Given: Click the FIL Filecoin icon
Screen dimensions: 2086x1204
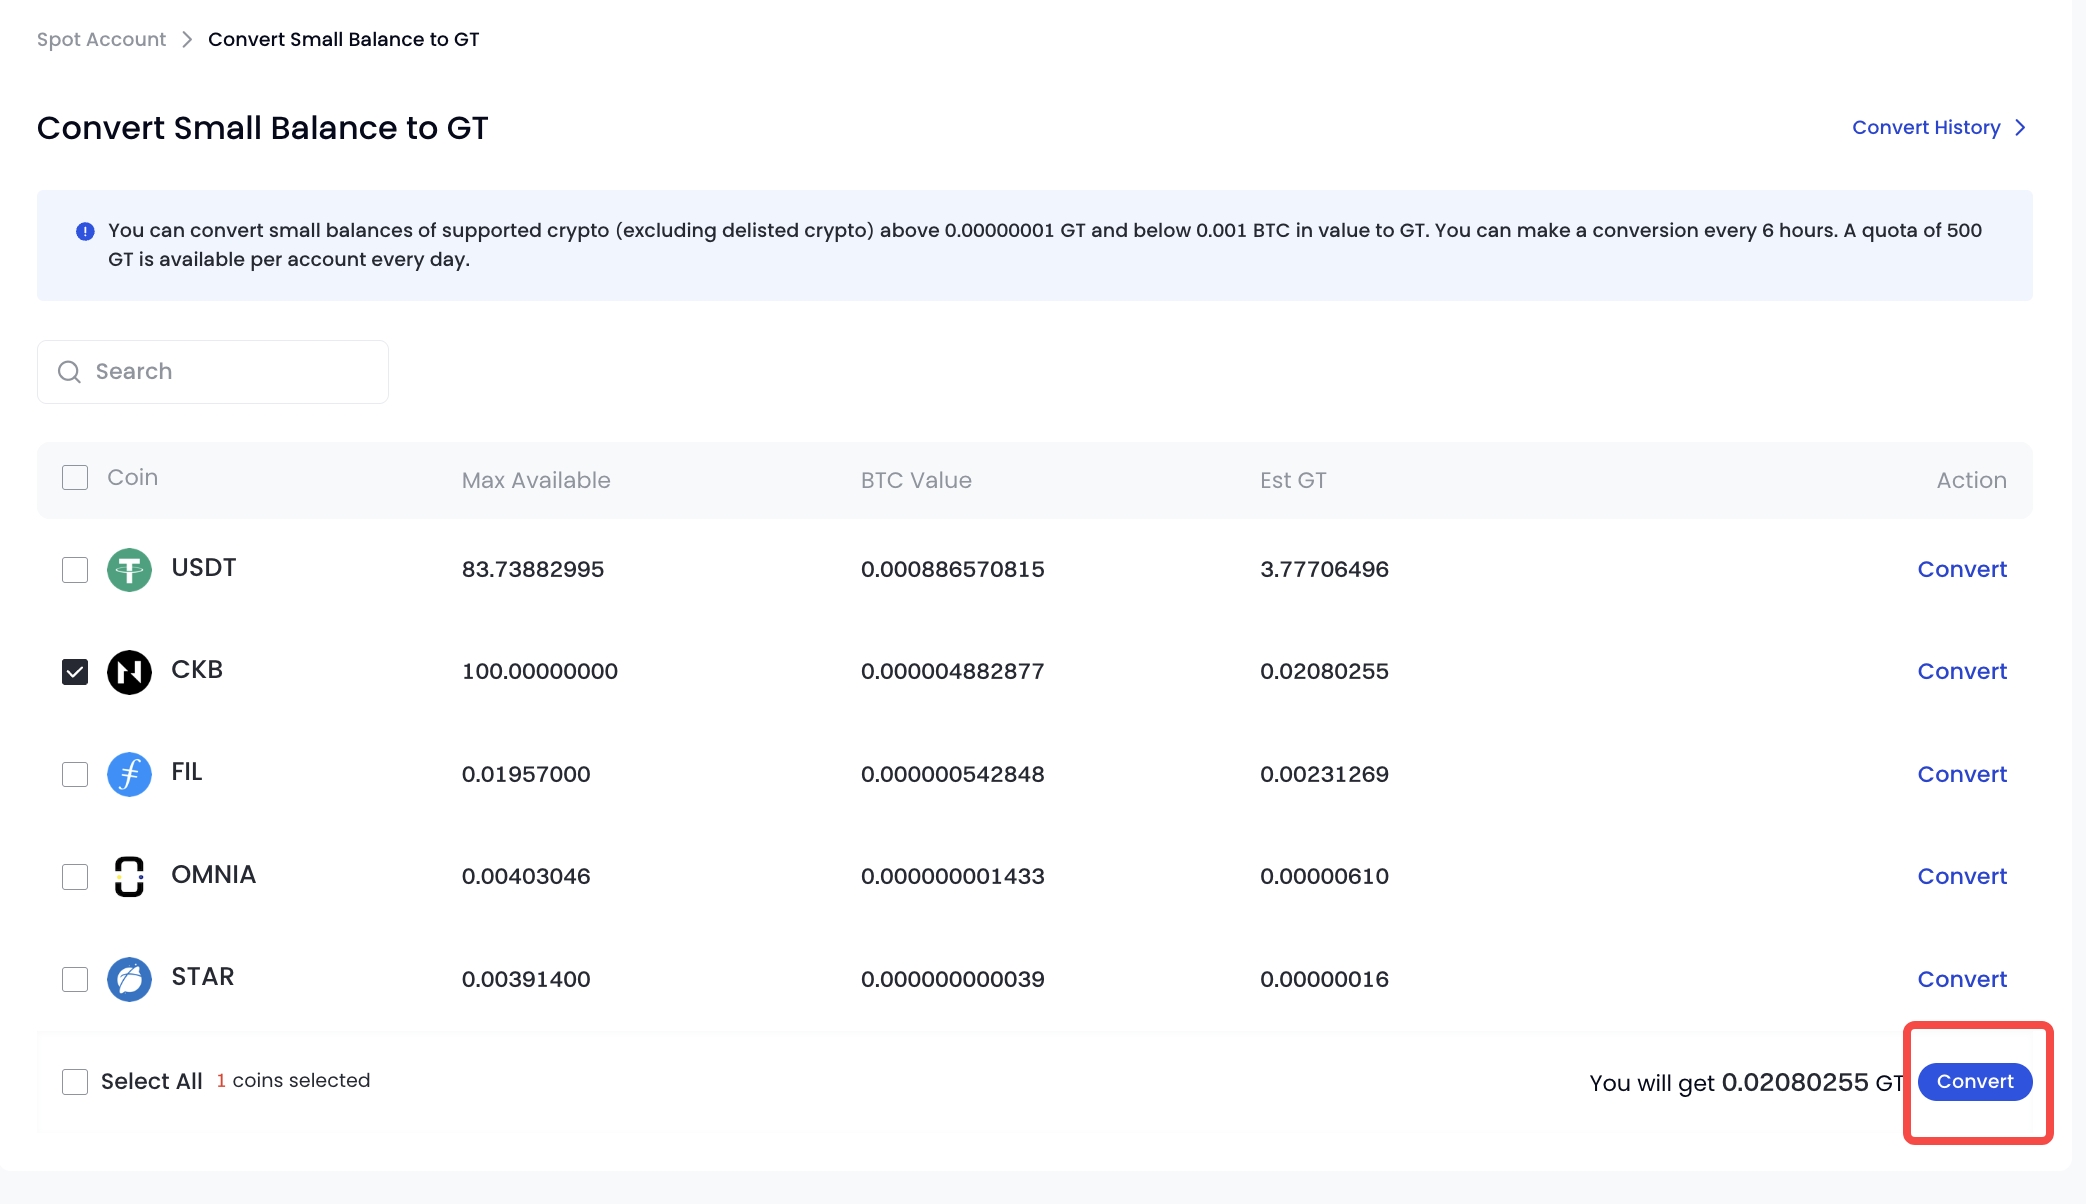Looking at the screenshot, I should (x=129, y=774).
